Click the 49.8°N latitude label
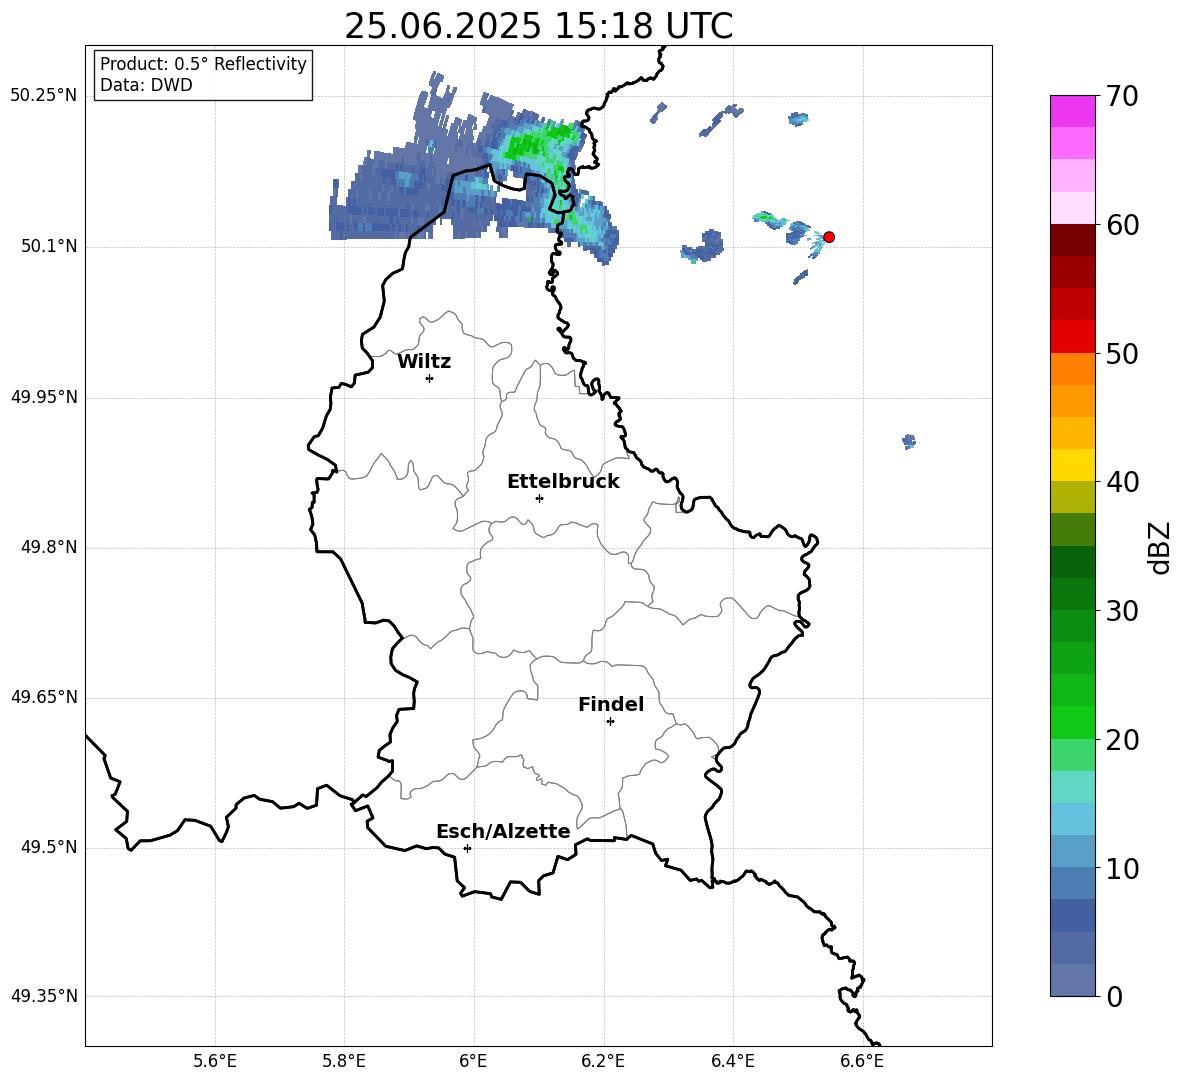Viewport: 1184px width, 1081px height. (x=49, y=547)
